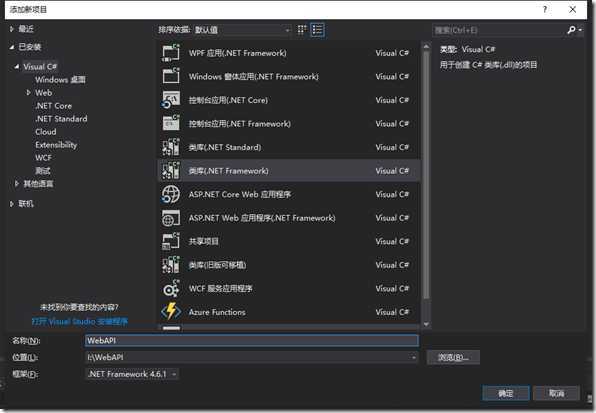Select the ASP.NET Core Web App icon
The image size is (596, 413).
(171, 194)
